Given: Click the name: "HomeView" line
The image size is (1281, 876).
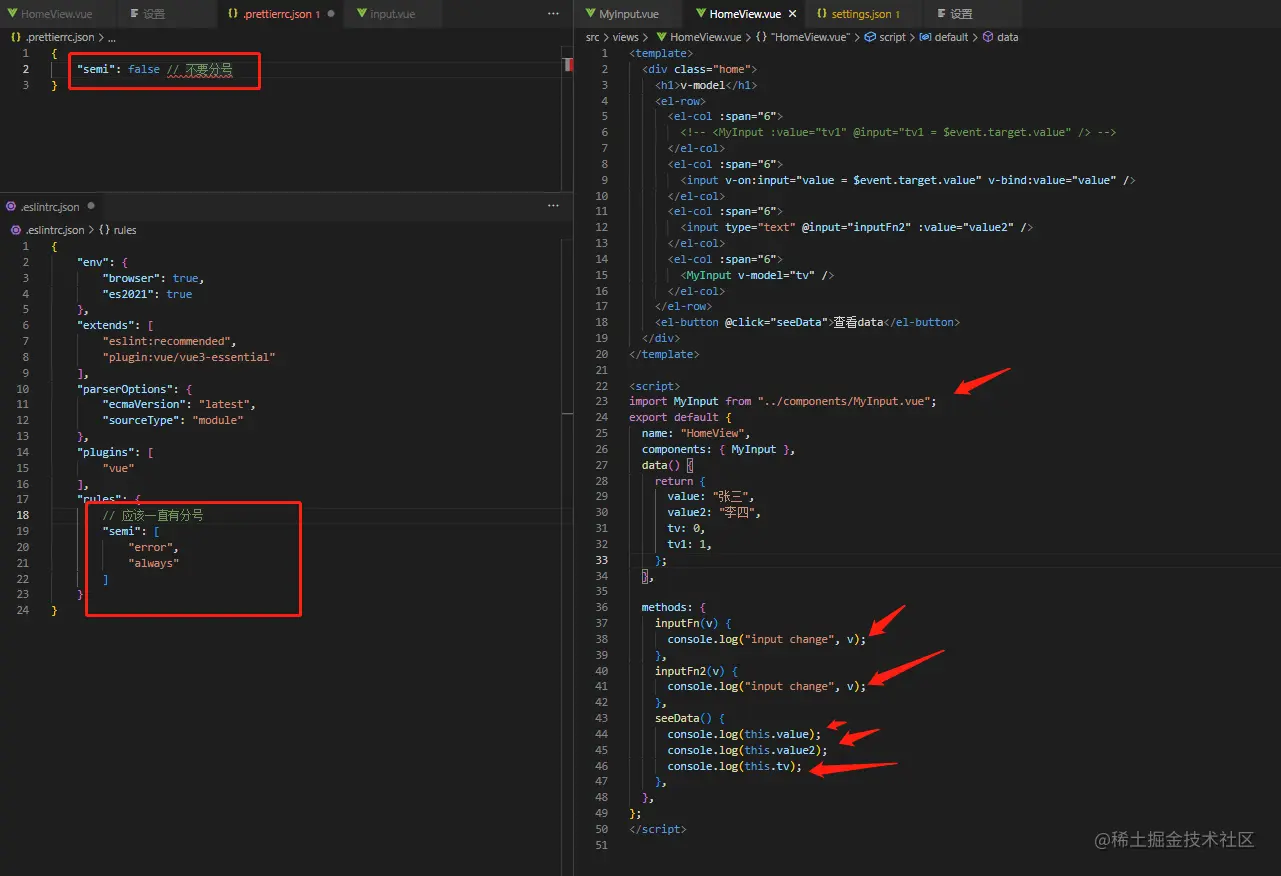Looking at the screenshot, I should [x=696, y=433].
